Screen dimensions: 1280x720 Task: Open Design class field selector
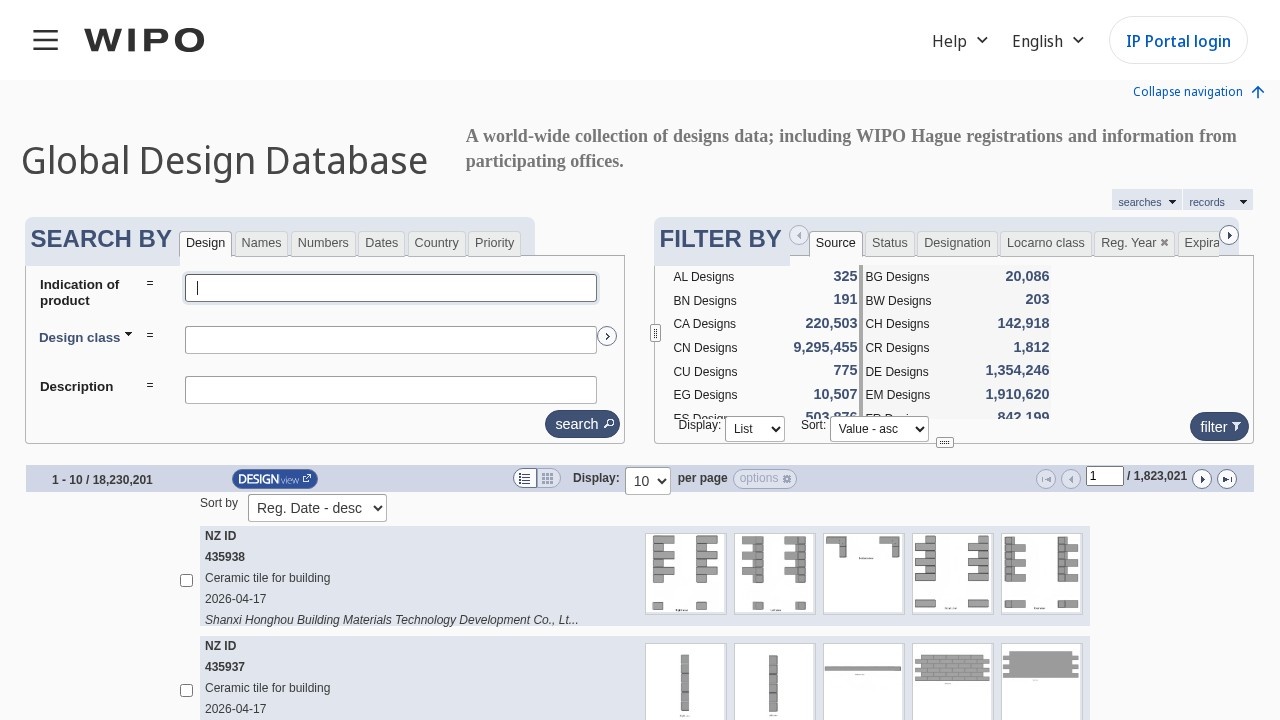click(x=86, y=337)
